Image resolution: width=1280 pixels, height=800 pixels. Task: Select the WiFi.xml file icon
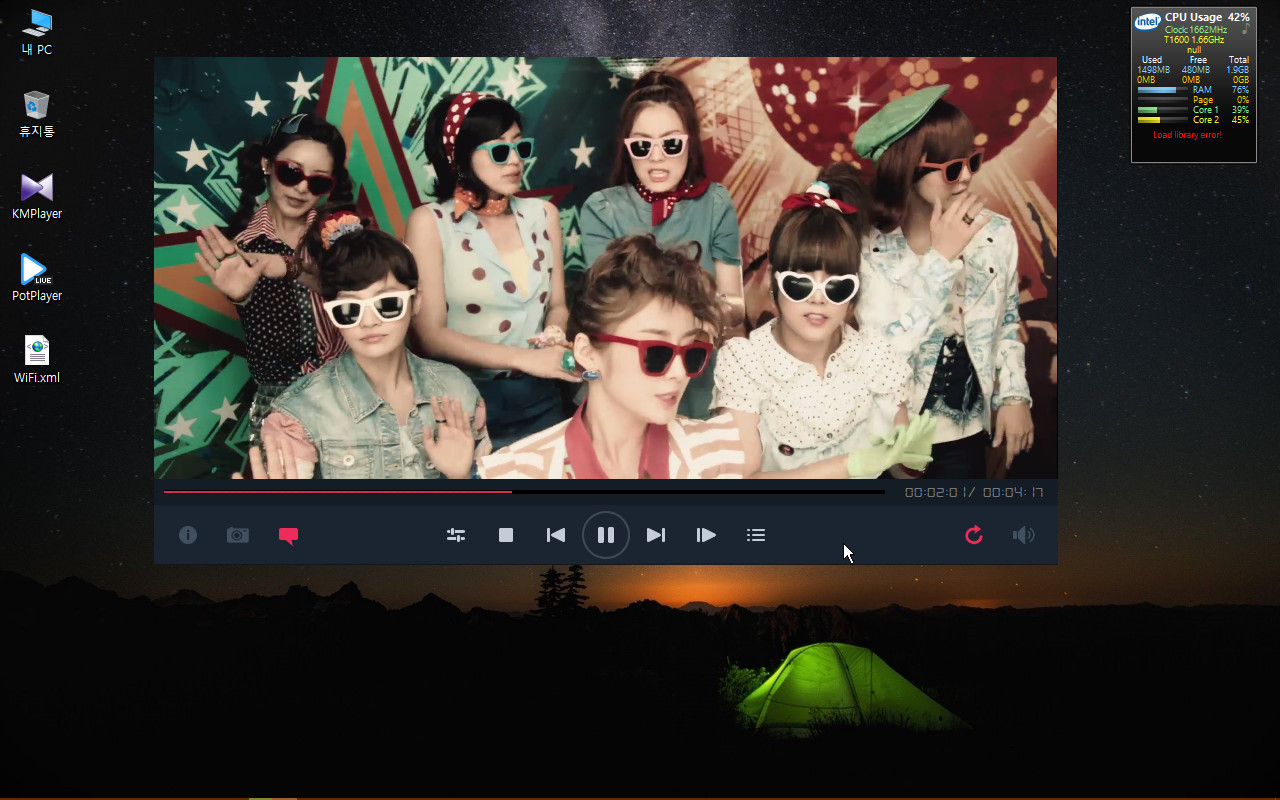tap(37, 360)
